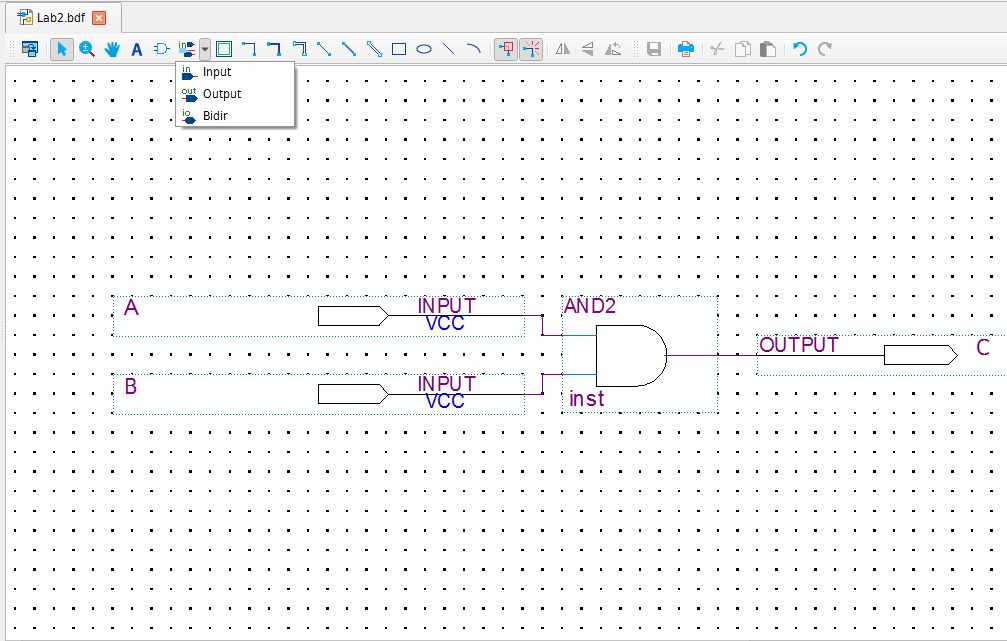
Task: Activate the Selection arrow tool
Action: pos(62,49)
